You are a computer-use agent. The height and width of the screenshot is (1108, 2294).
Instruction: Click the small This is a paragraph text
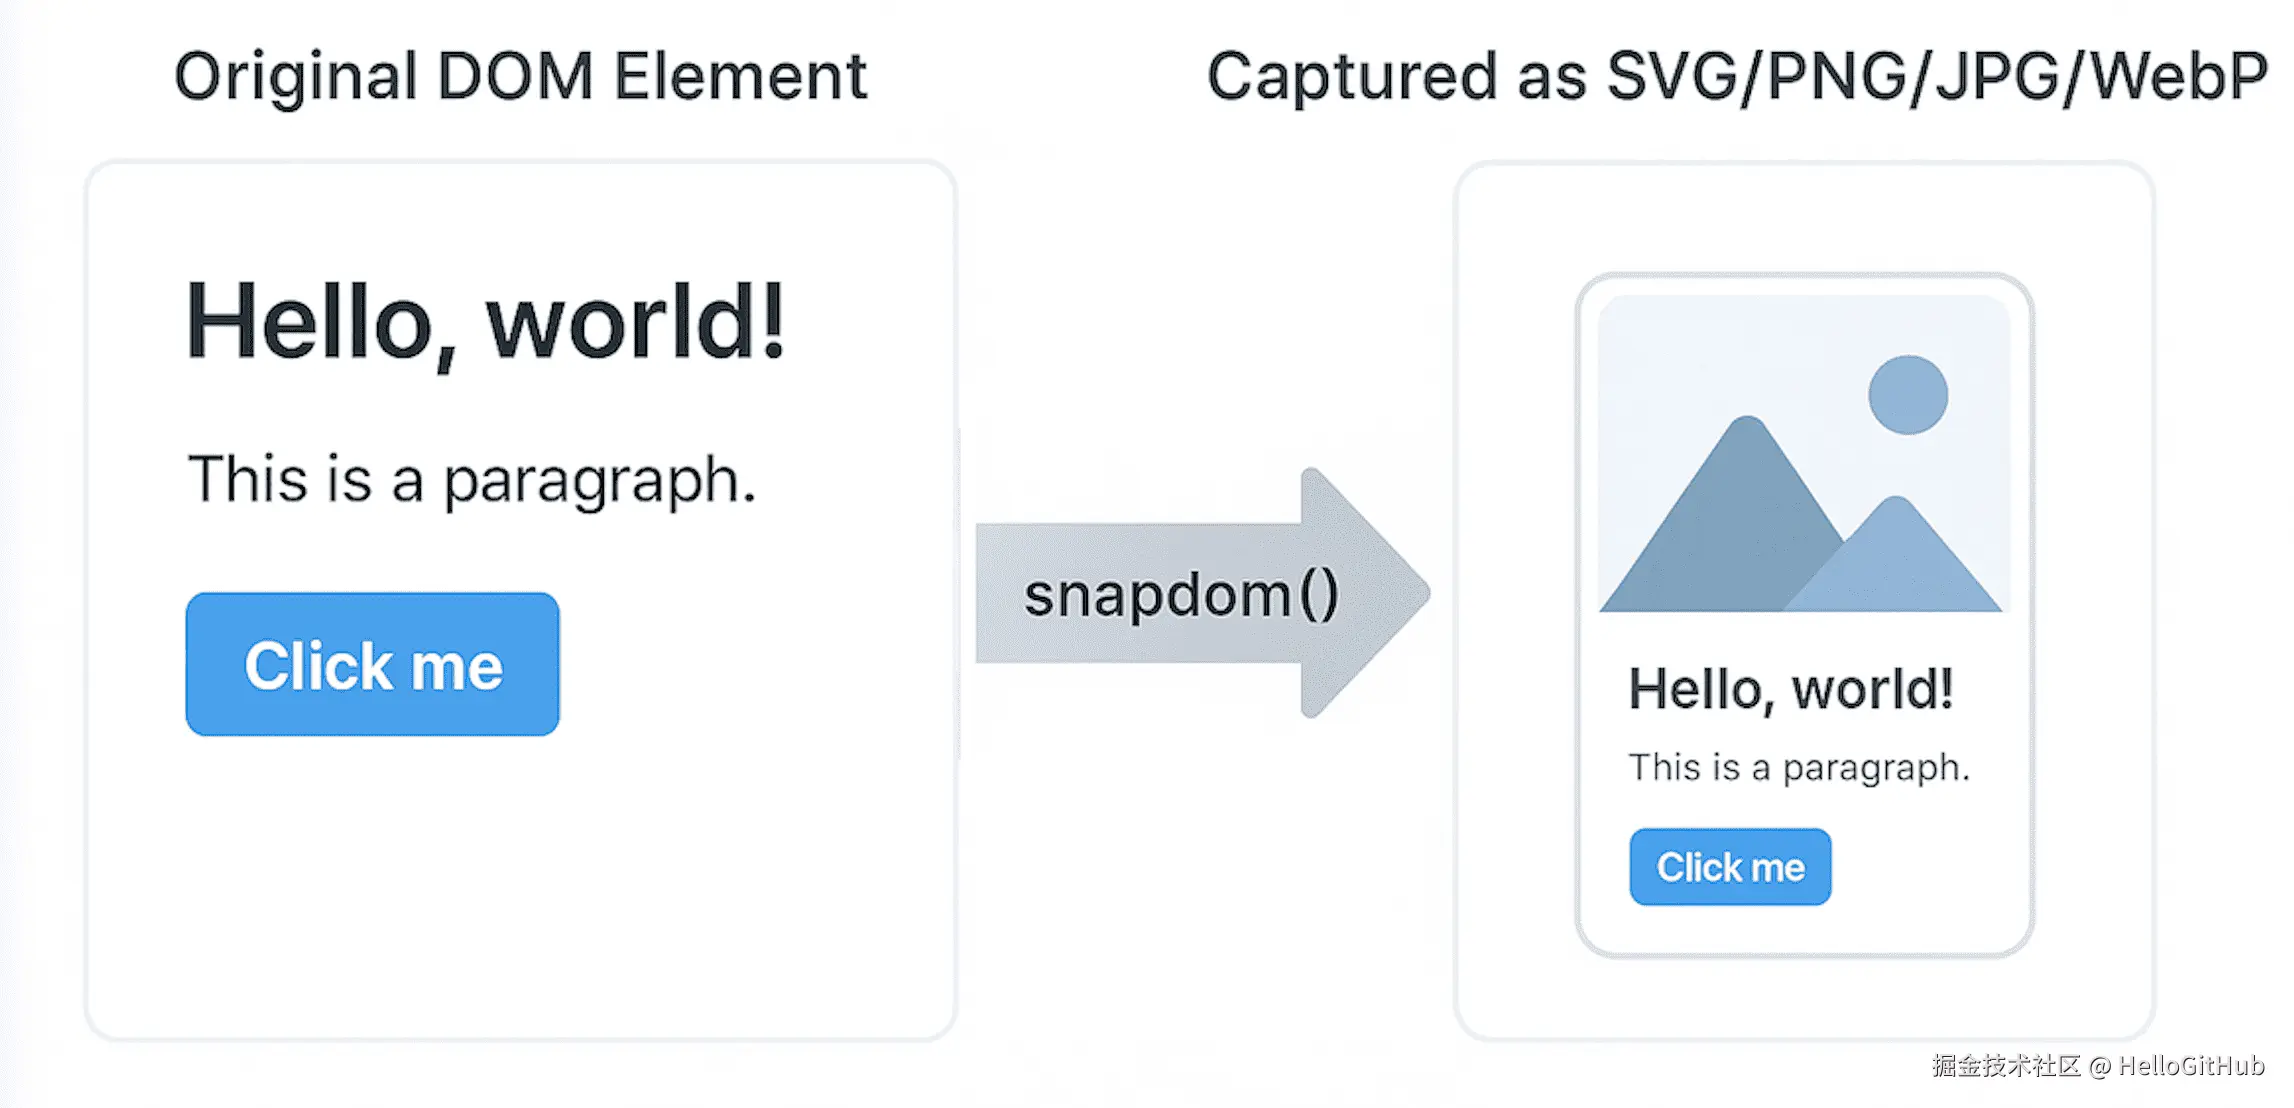click(x=1798, y=768)
